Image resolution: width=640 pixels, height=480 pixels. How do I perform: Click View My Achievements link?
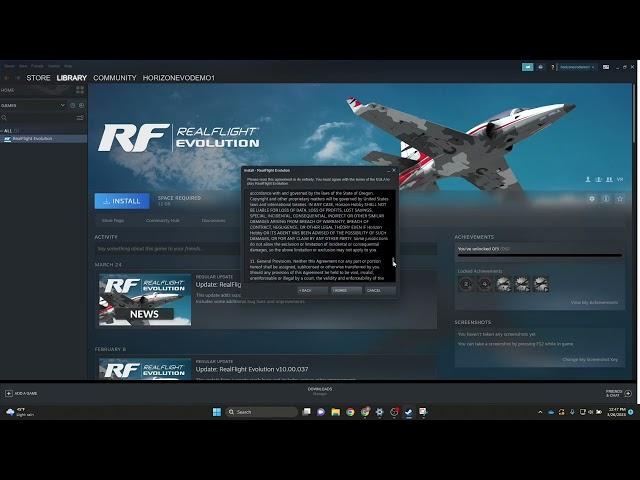[594, 302]
